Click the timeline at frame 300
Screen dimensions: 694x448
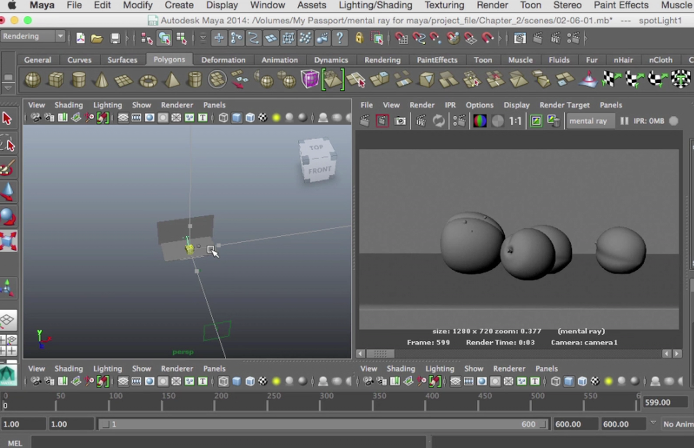pyautogui.click(x=327, y=402)
